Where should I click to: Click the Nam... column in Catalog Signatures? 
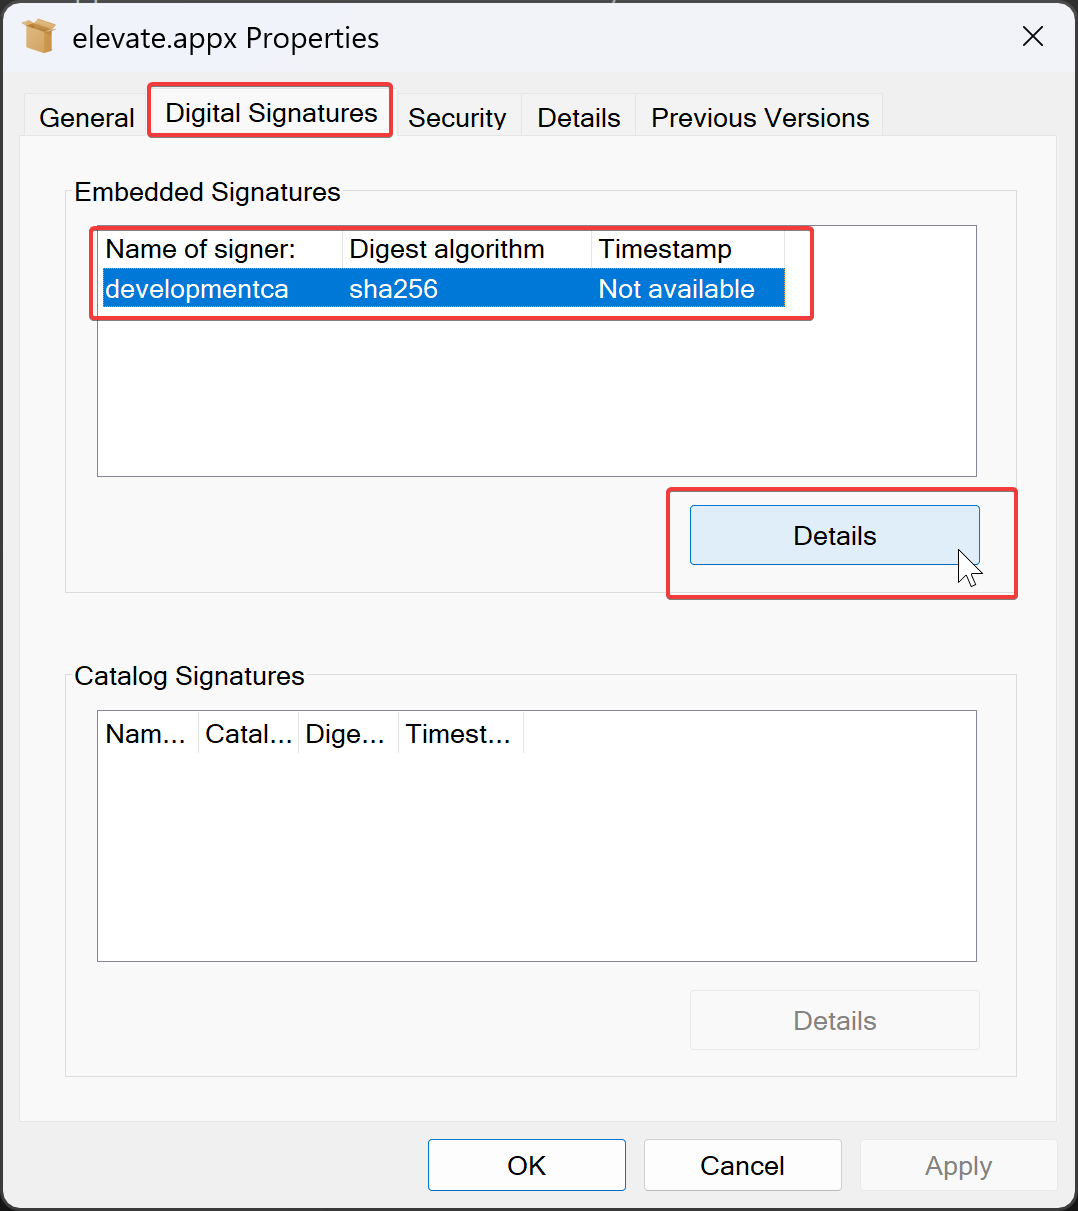click(x=146, y=733)
